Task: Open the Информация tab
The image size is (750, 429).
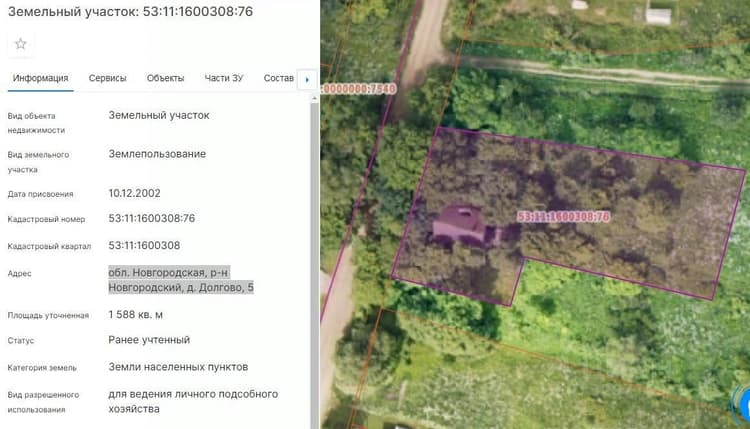Action: (x=41, y=78)
